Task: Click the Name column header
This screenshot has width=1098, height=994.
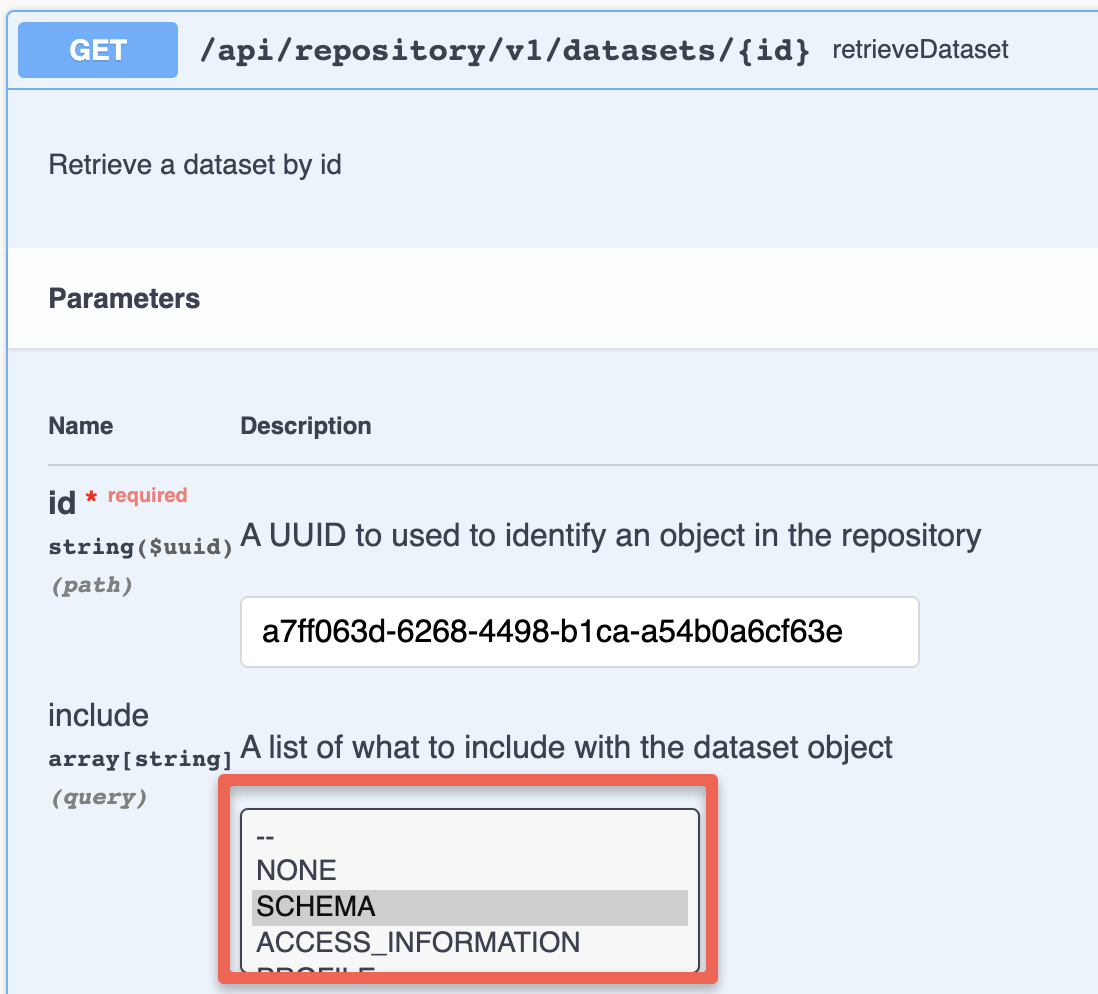Action: (81, 426)
